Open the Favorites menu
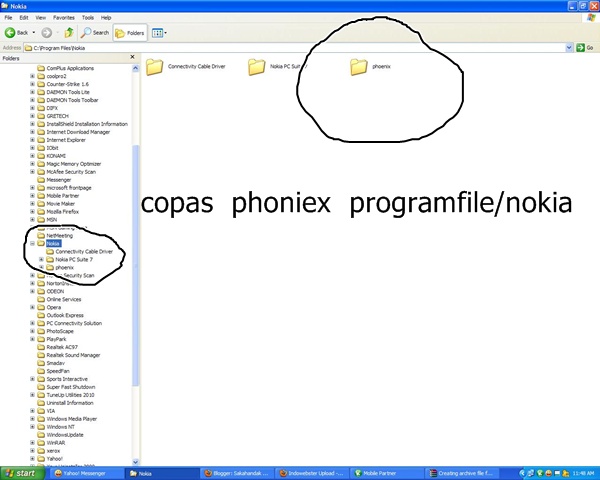The width and height of the screenshot is (600, 480). (x=64, y=18)
